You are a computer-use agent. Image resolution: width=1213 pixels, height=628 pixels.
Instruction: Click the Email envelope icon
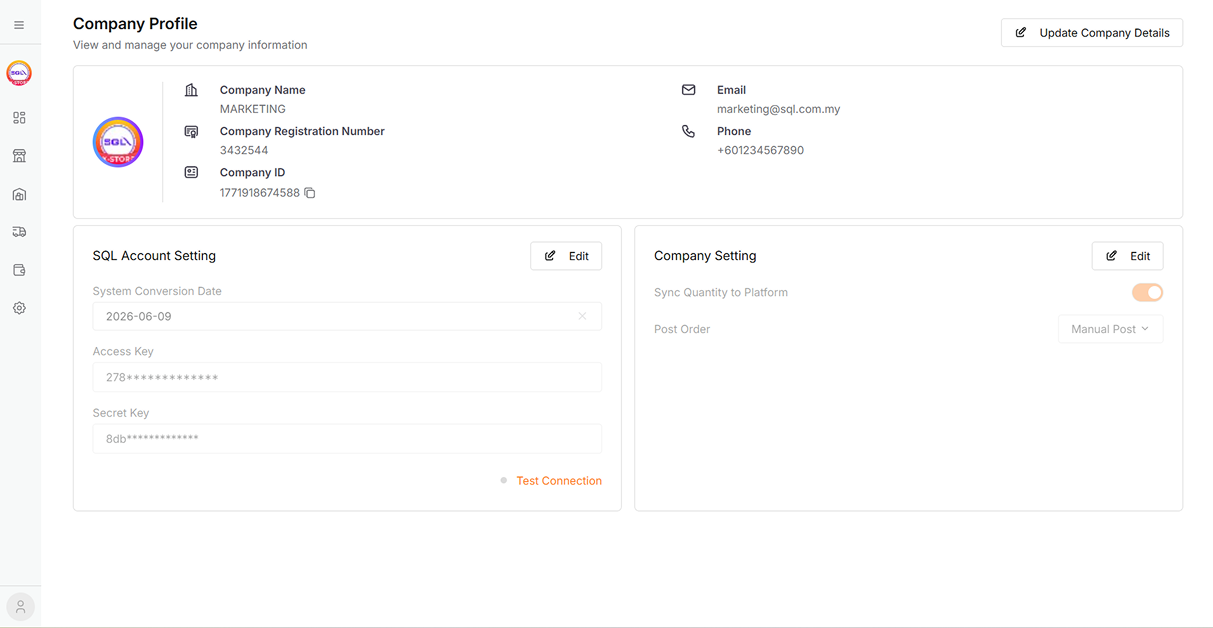[x=688, y=90]
